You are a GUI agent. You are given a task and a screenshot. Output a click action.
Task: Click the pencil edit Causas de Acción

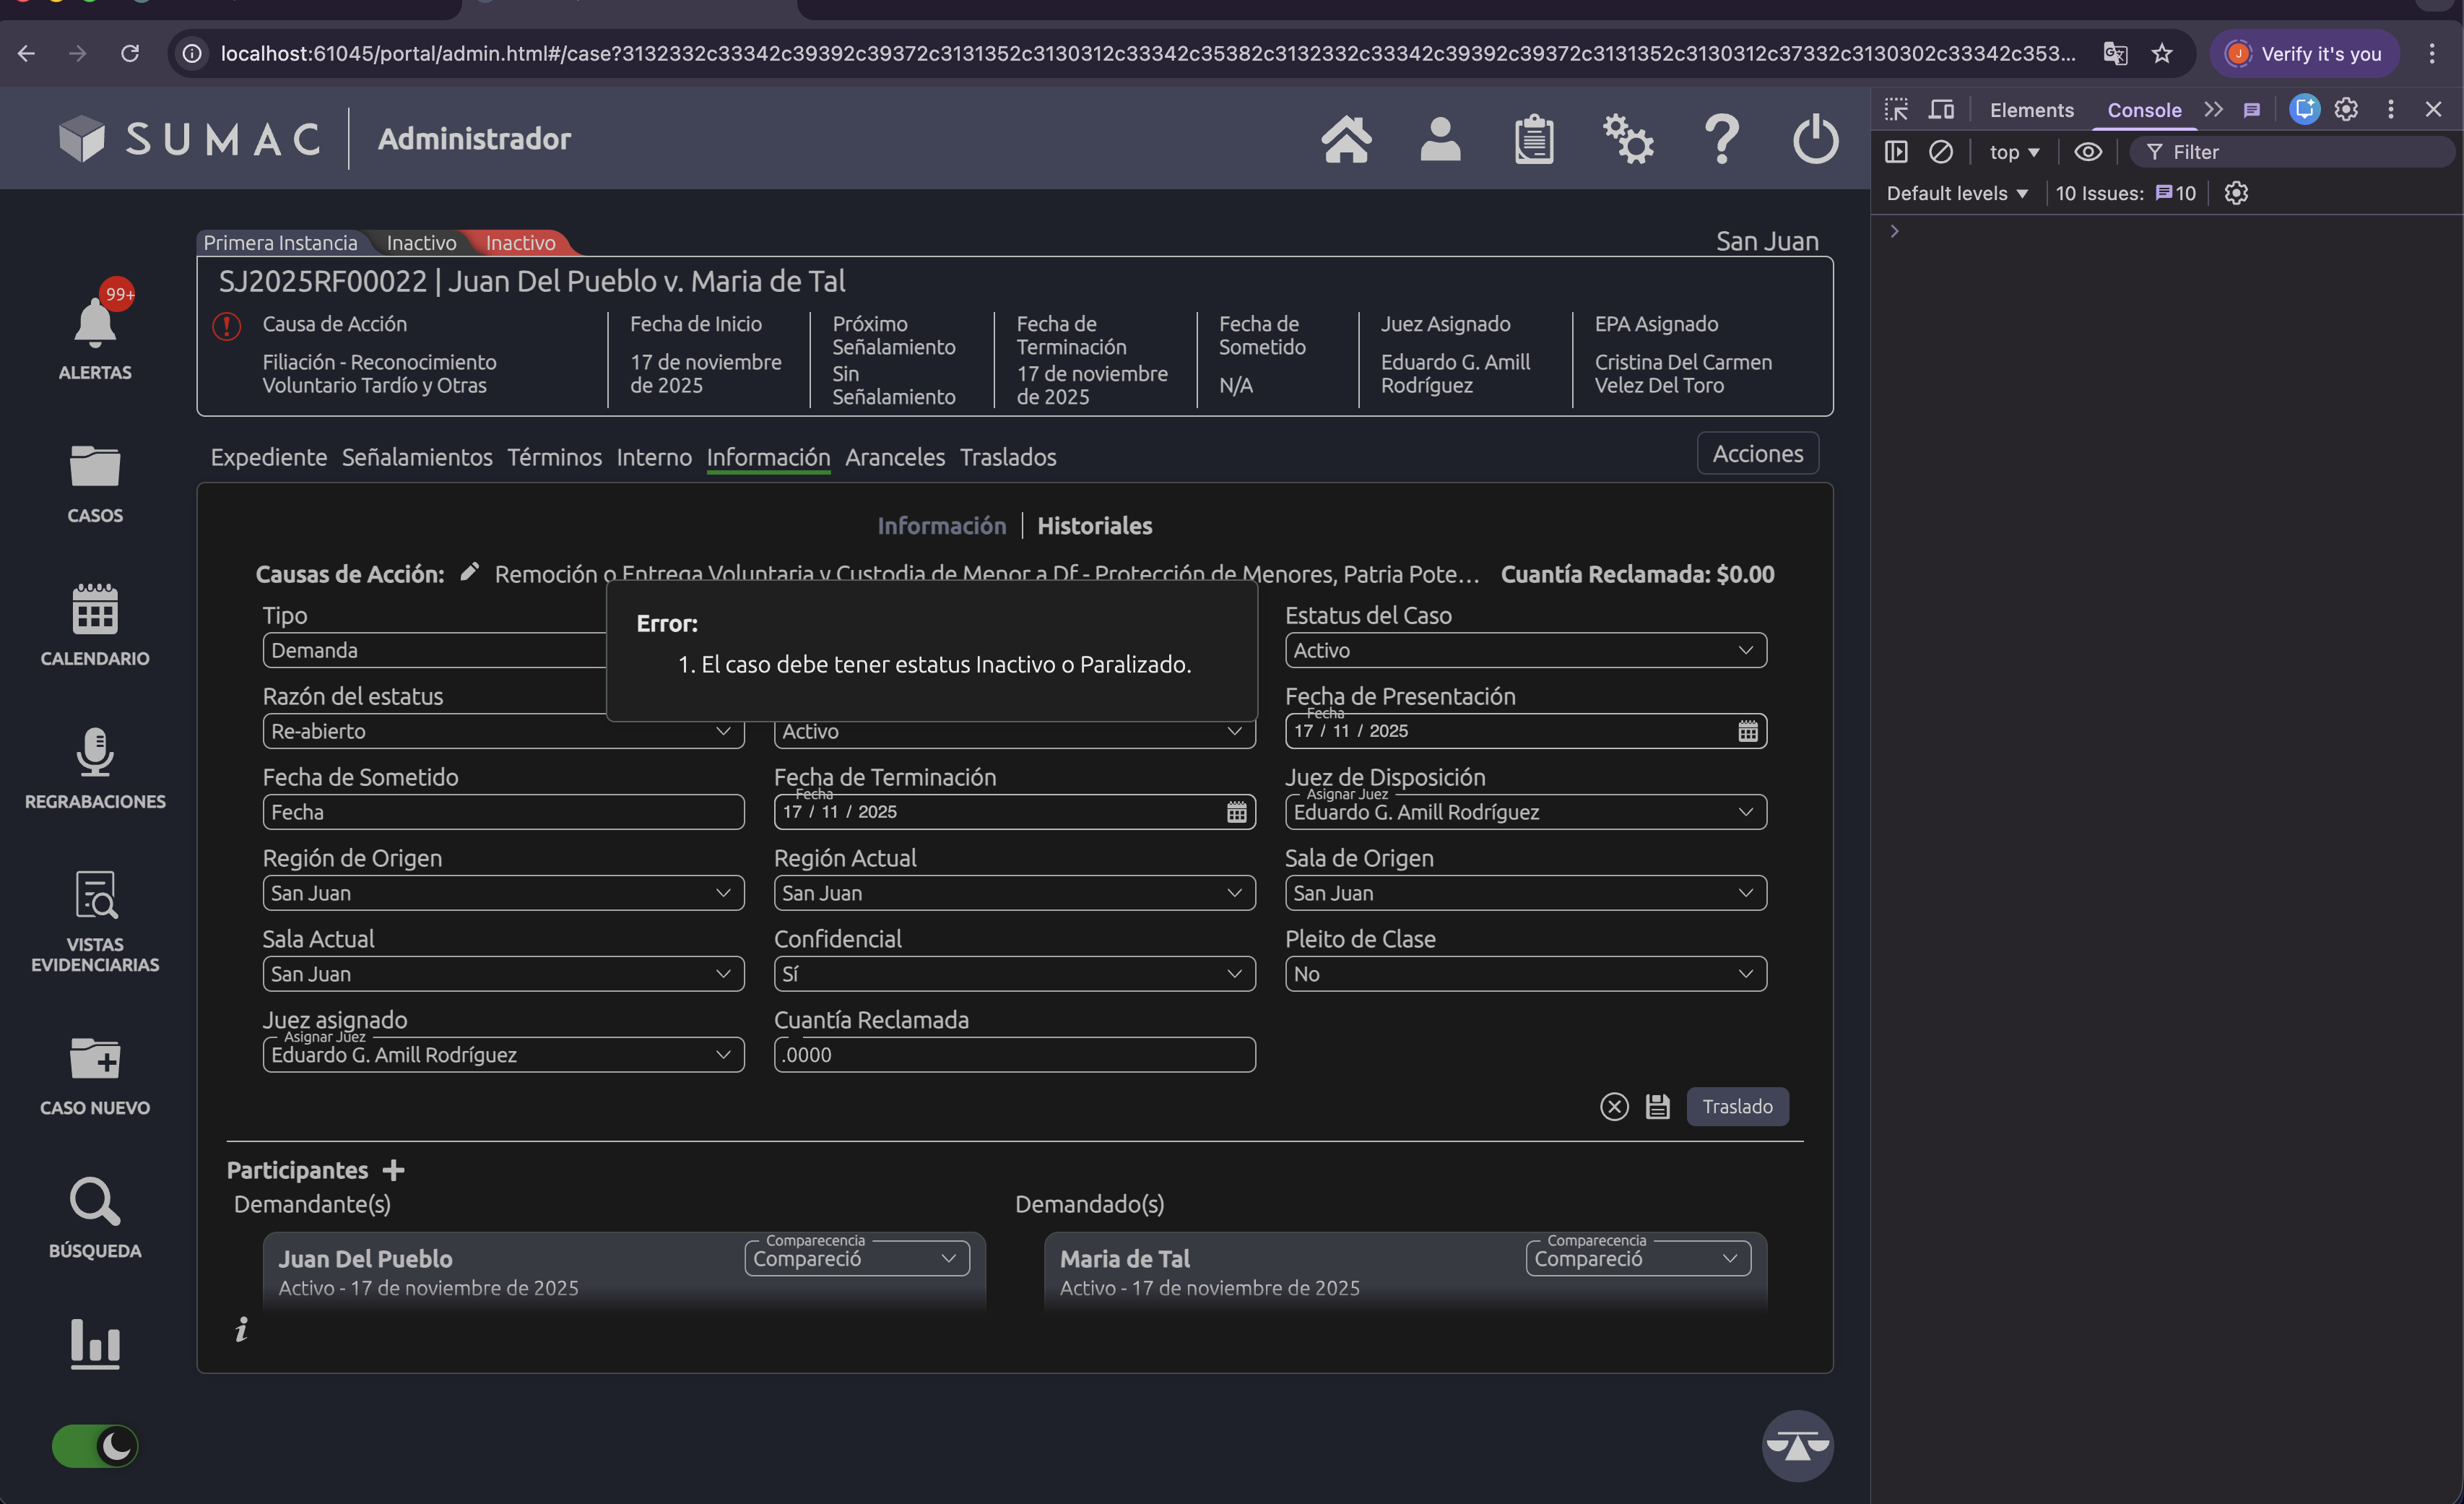click(469, 572)
